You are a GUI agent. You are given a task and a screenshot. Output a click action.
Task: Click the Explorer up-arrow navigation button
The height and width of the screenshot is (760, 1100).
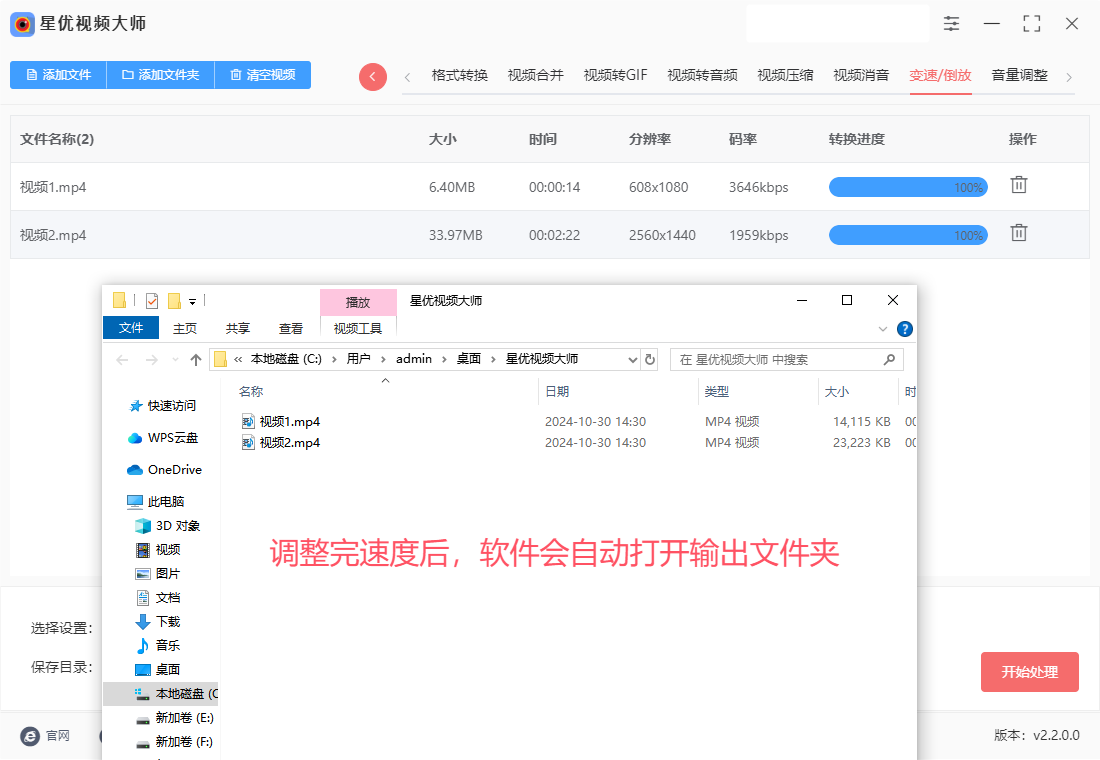[196, 360]
